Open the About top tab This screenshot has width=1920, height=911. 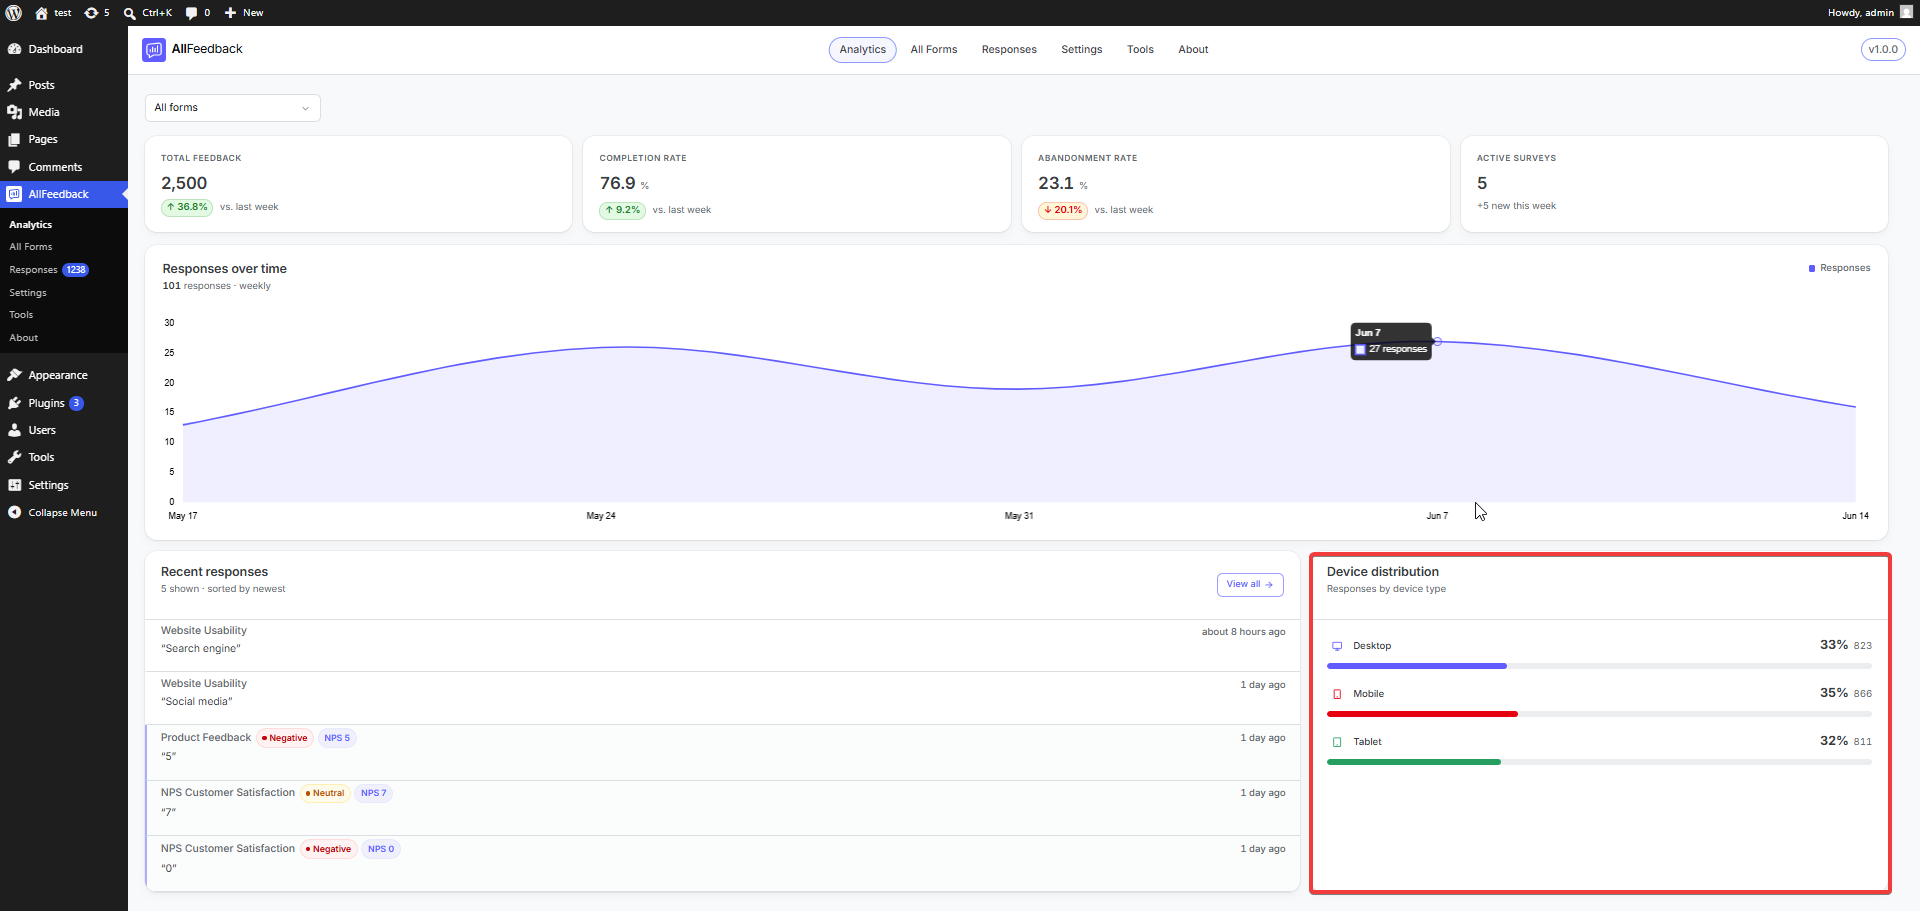[x=1193, y=50]
